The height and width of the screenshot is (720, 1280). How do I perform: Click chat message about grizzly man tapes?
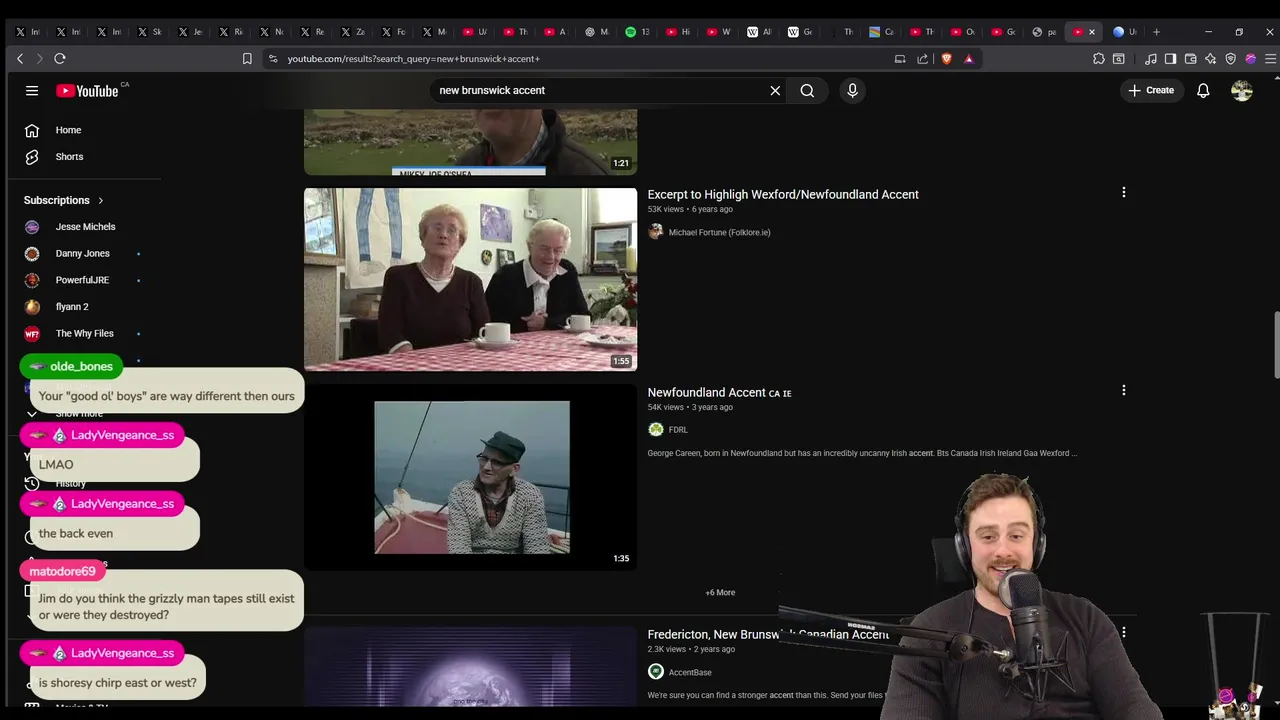point(166,607)
